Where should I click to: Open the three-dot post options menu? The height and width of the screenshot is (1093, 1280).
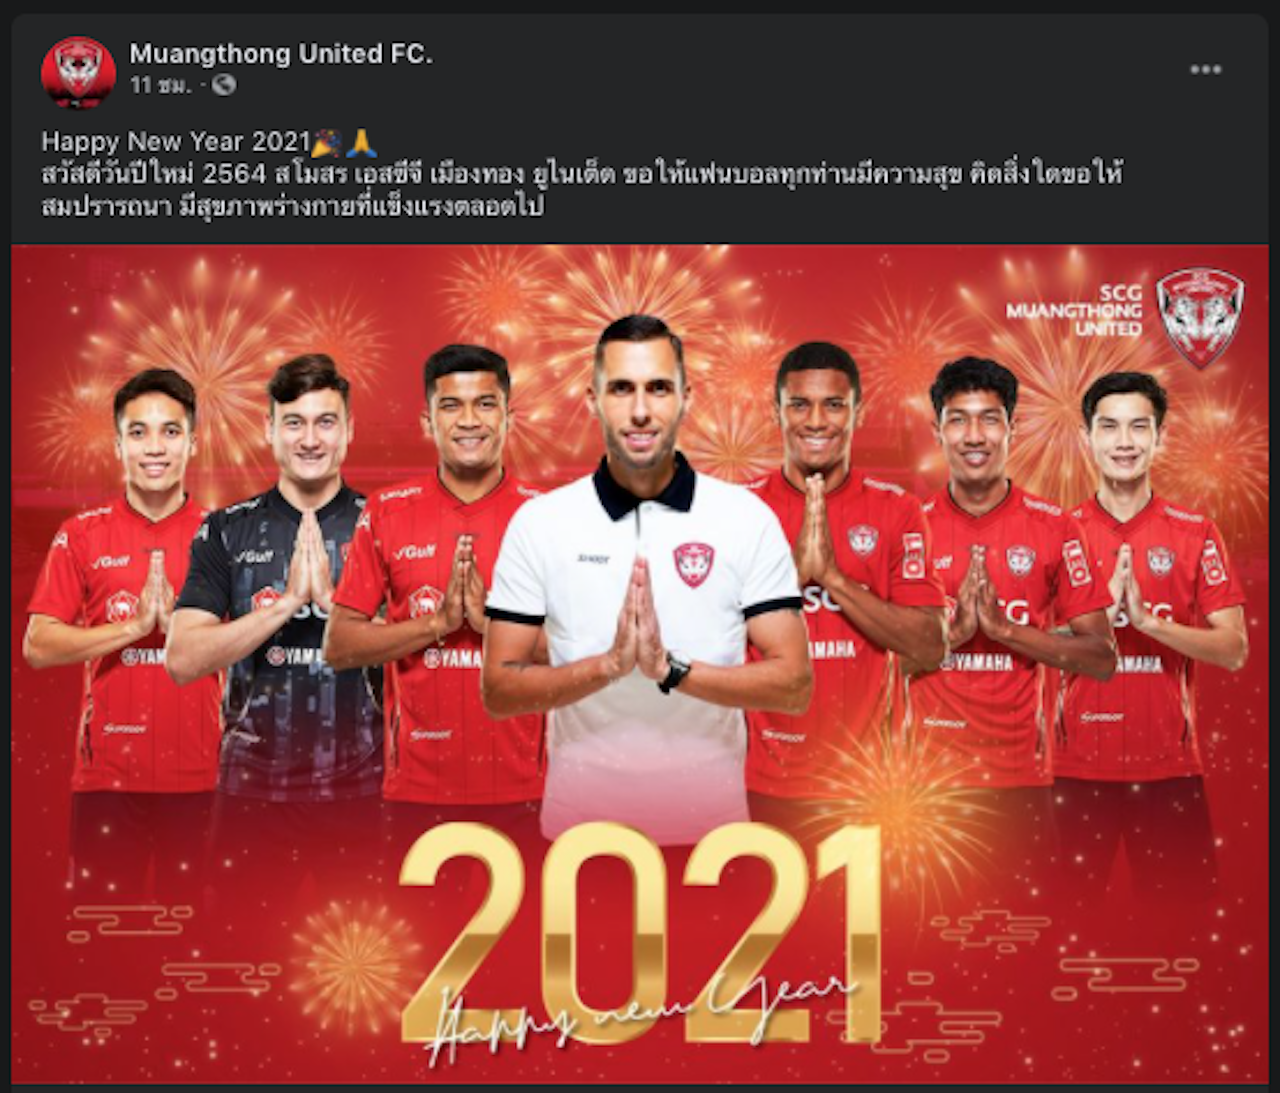tap(1205, 69)
